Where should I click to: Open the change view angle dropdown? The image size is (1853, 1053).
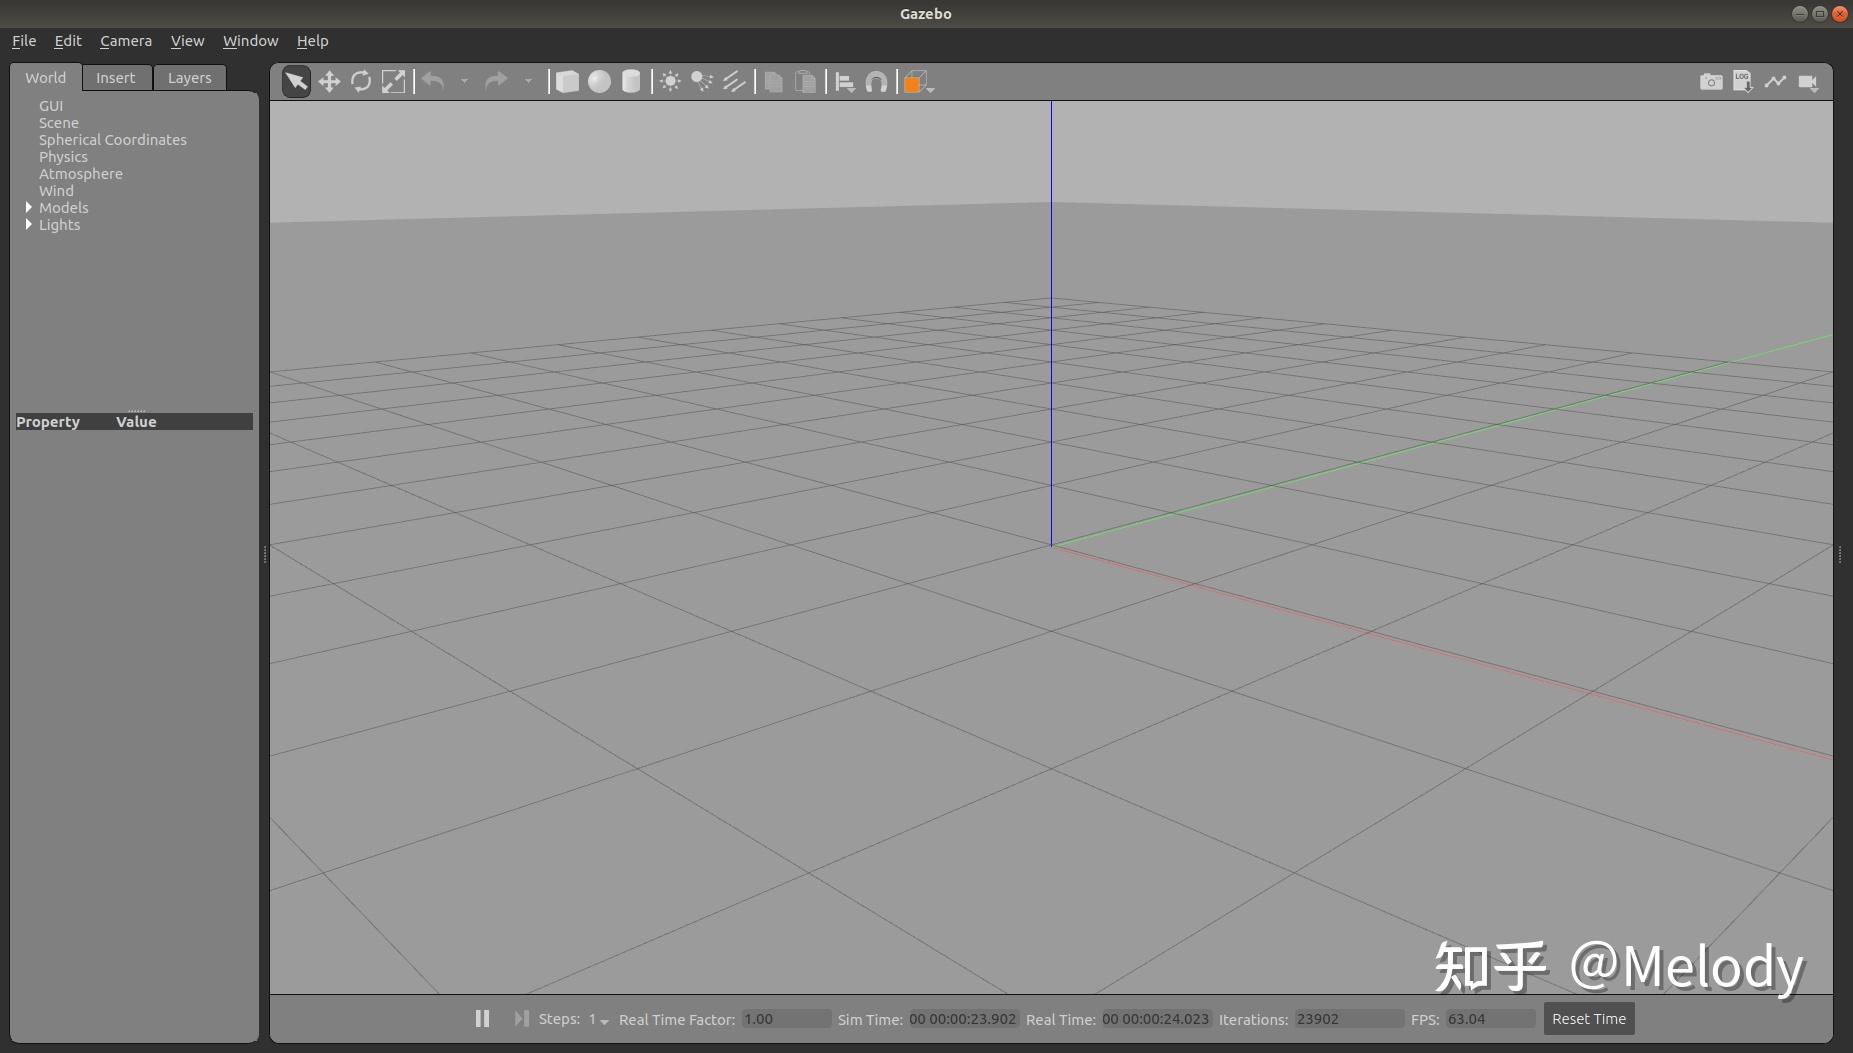(x=918, y=82)
